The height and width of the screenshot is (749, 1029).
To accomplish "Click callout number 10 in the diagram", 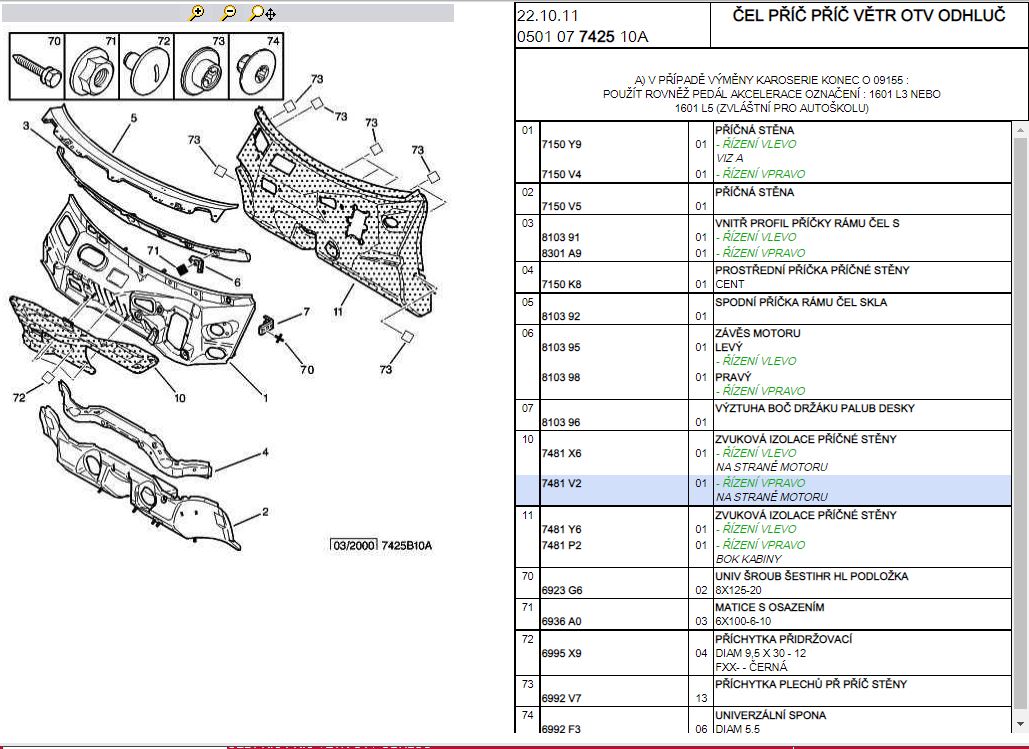I will coord(179,398).
